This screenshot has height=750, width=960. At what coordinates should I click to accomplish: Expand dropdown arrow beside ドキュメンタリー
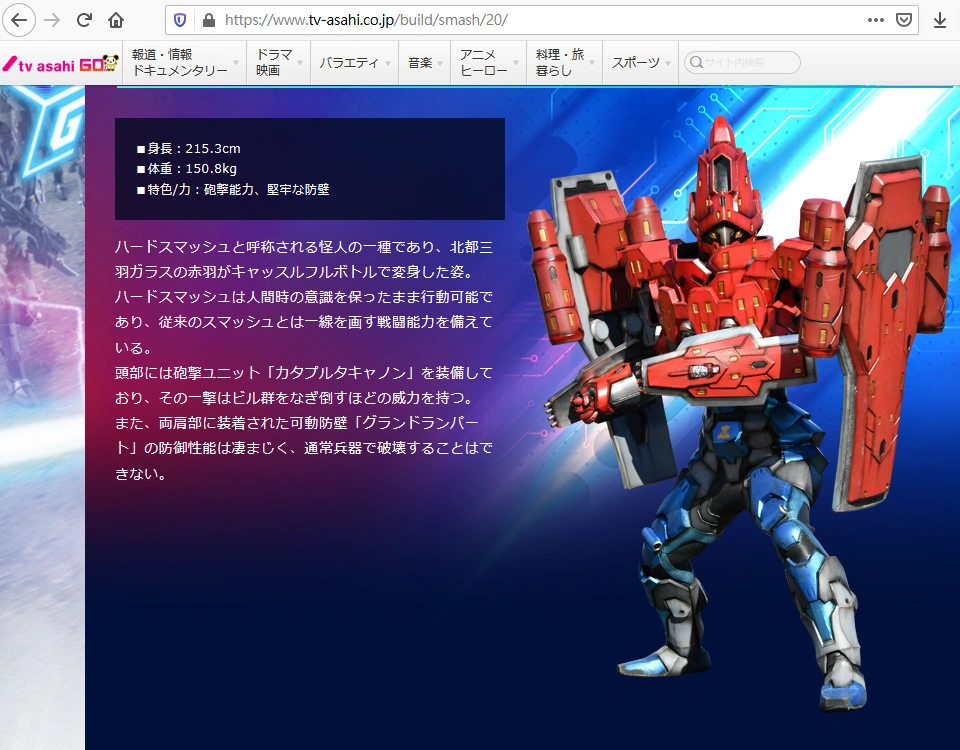[236, 63]
